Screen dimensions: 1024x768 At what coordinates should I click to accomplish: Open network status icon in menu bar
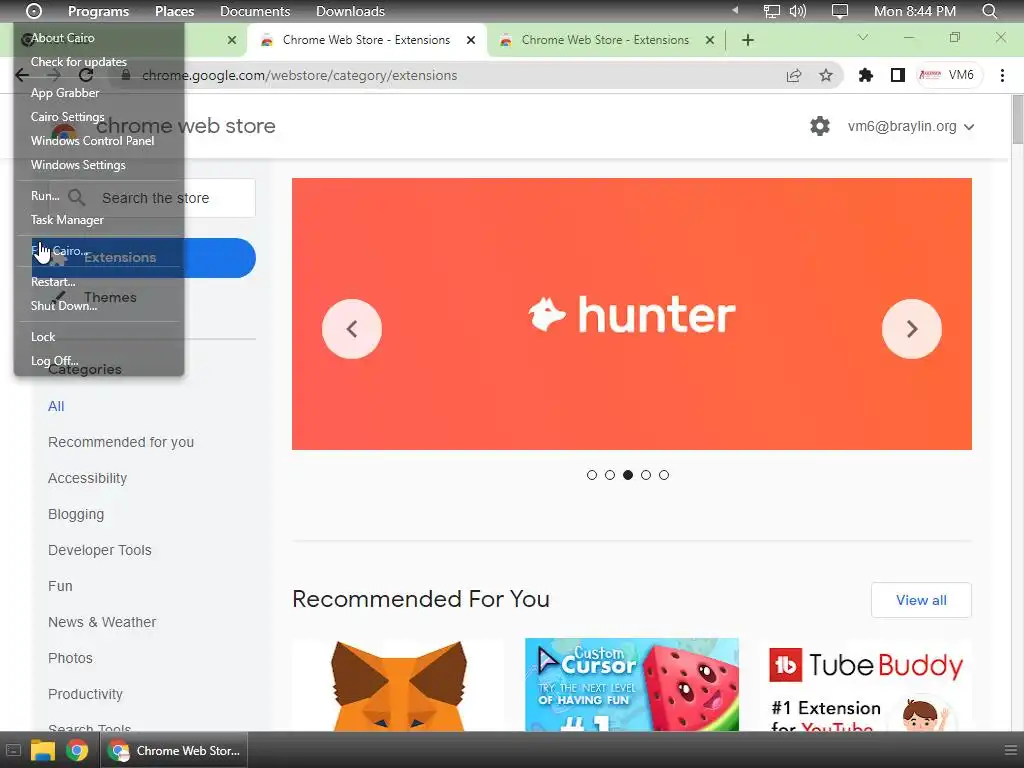click(x=772, y=11)
